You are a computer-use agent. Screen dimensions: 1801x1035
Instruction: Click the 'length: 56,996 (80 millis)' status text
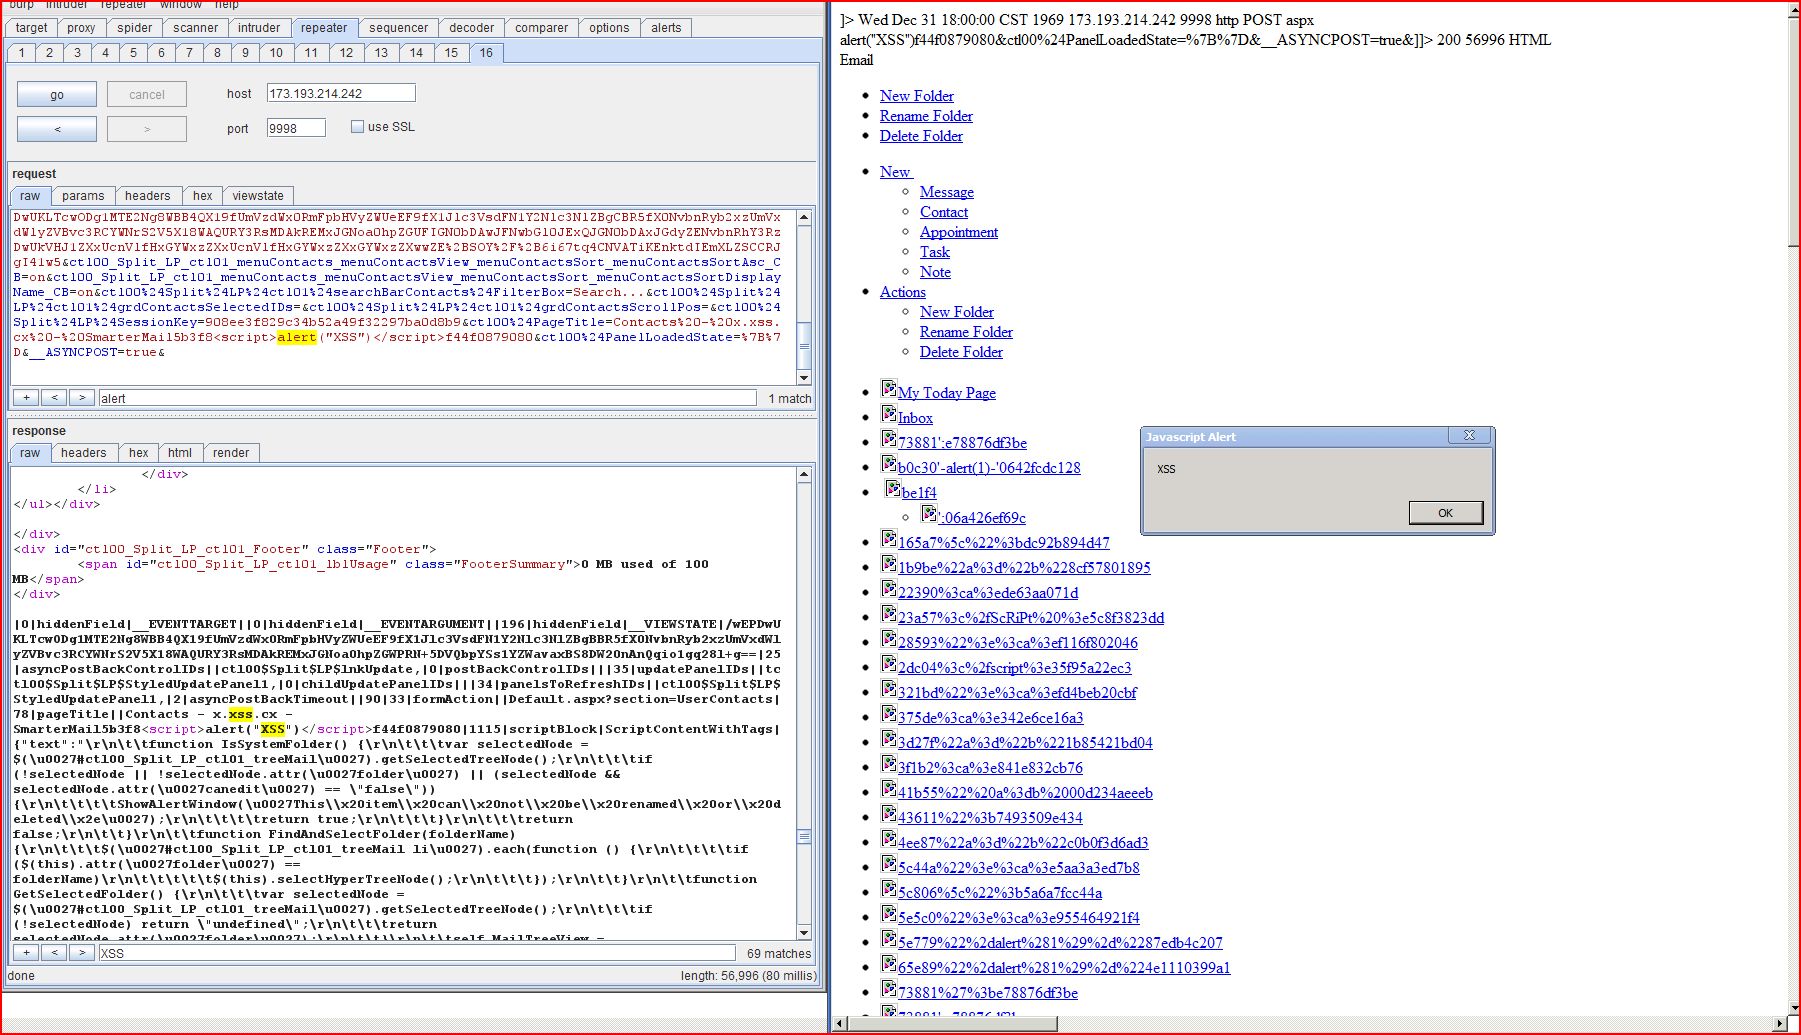748,976
